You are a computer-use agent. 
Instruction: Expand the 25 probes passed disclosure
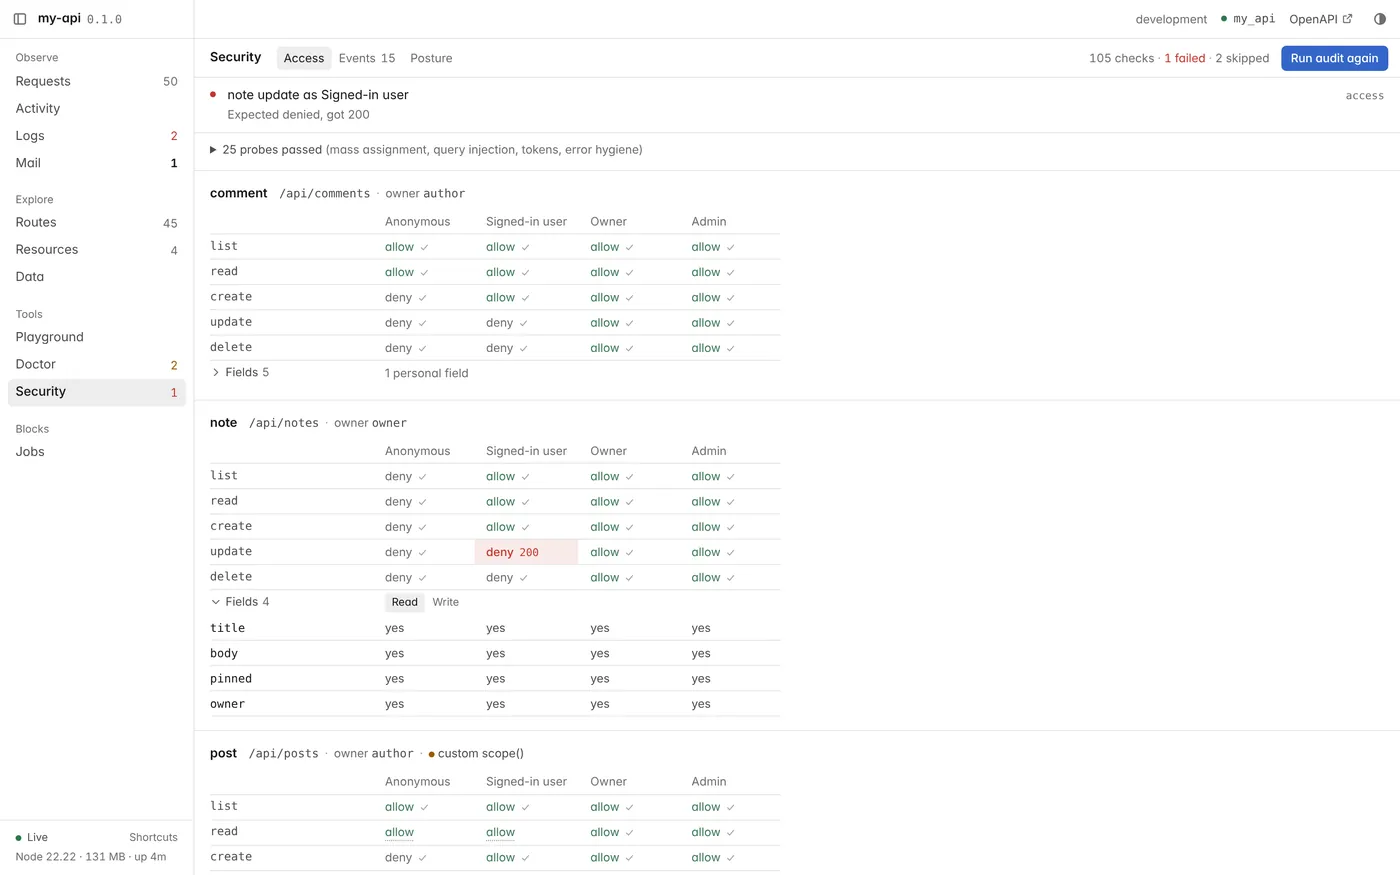[426, 150]
